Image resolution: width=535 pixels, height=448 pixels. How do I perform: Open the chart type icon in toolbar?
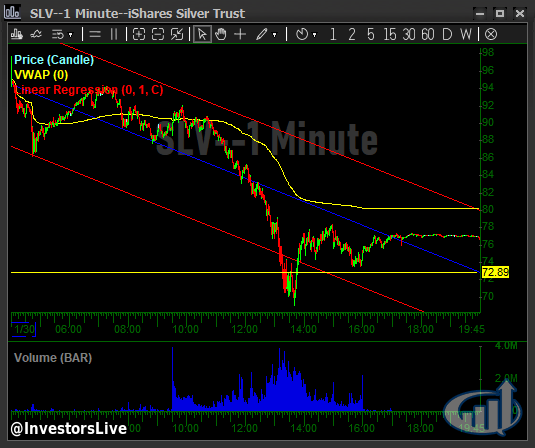coord(16,34)
